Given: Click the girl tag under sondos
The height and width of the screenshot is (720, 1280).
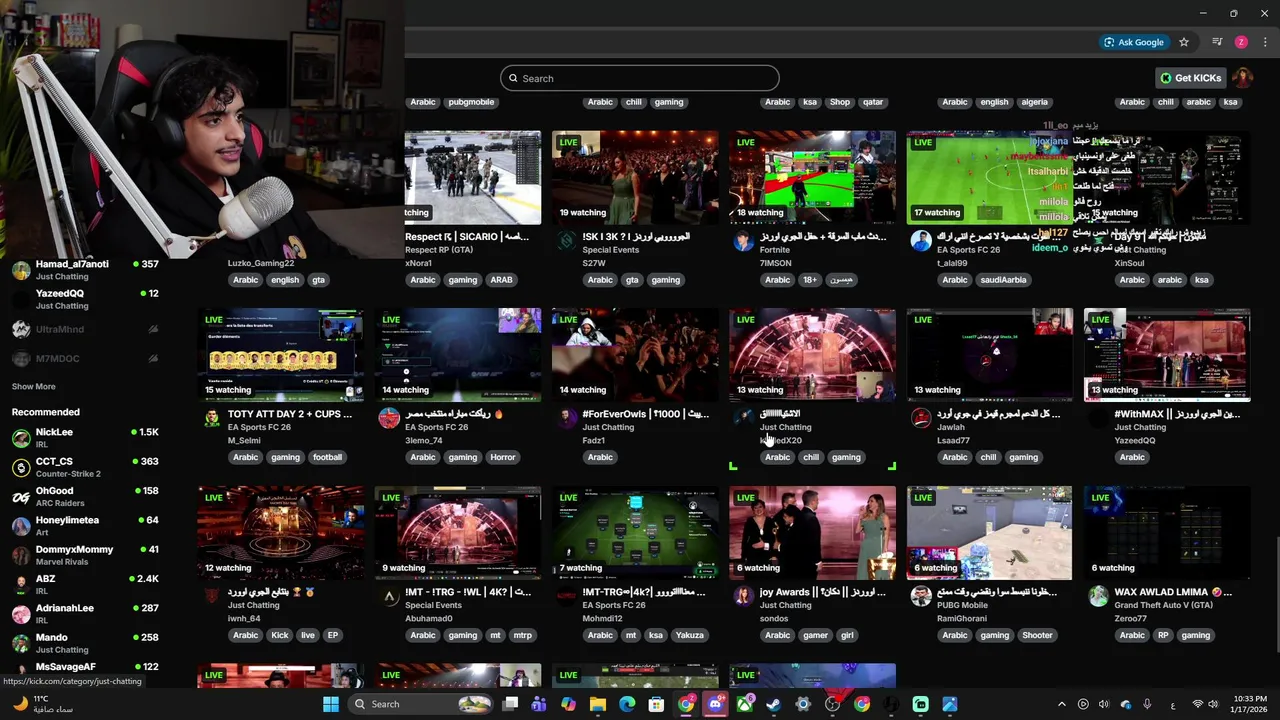Looking at the screenshot, I should (x=847, y=635).
